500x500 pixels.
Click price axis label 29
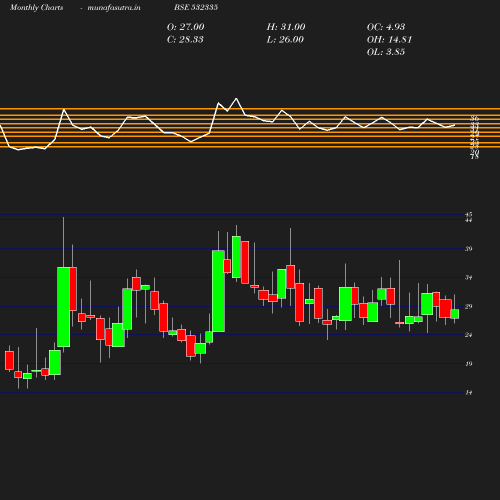tap(469, 306)
